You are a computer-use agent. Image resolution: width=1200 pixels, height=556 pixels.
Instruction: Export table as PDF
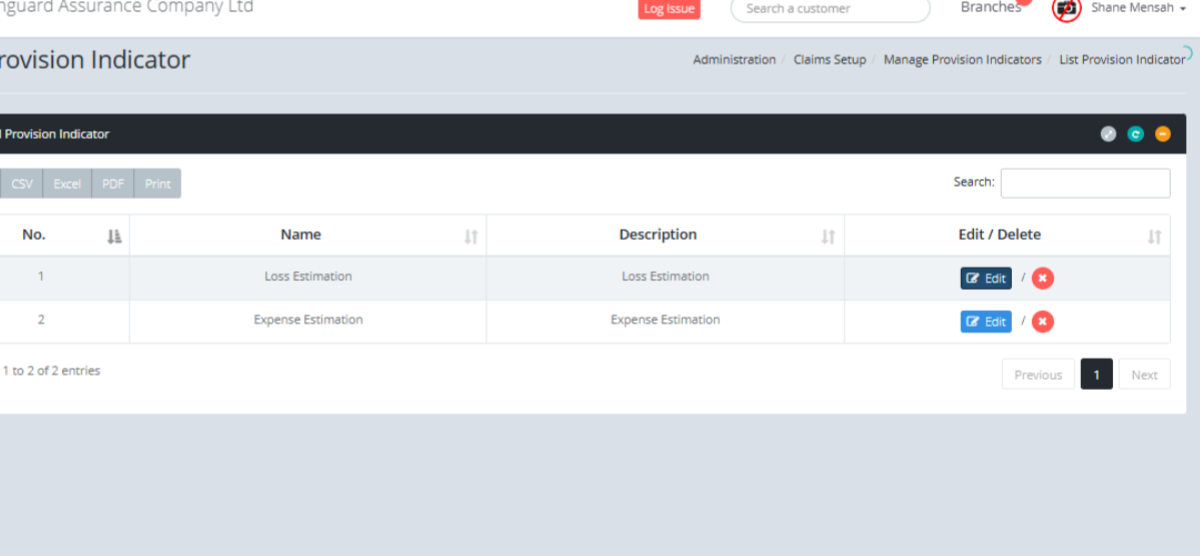pos(113,184)
